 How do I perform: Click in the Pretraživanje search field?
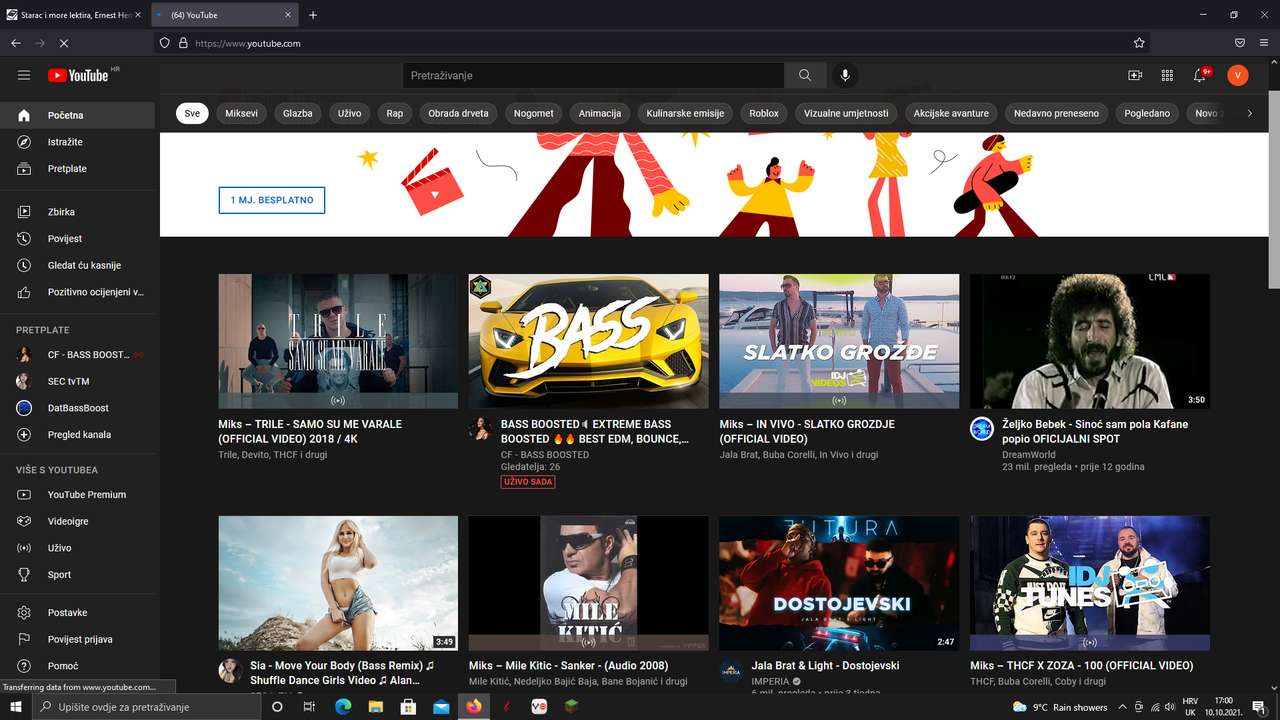click(594, 75)
